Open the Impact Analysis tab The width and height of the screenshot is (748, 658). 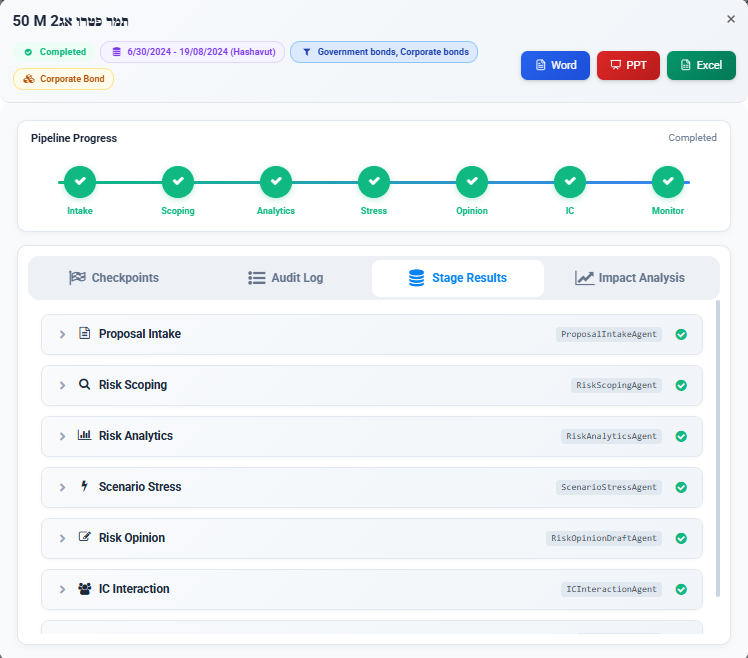click(x=630, y=278)
